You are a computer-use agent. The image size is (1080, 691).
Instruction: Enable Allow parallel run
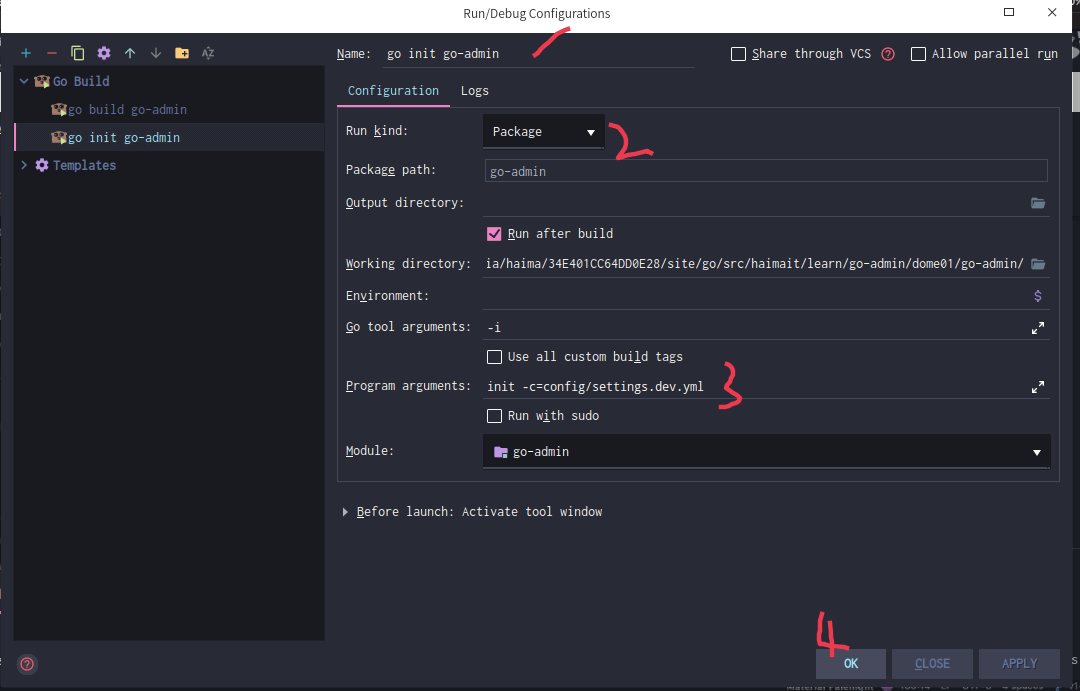tap(918, 54)
